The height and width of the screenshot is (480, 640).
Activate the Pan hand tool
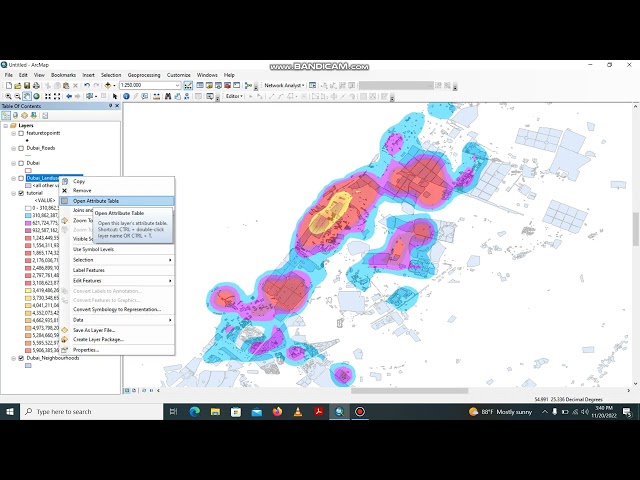tap(27, 96)
